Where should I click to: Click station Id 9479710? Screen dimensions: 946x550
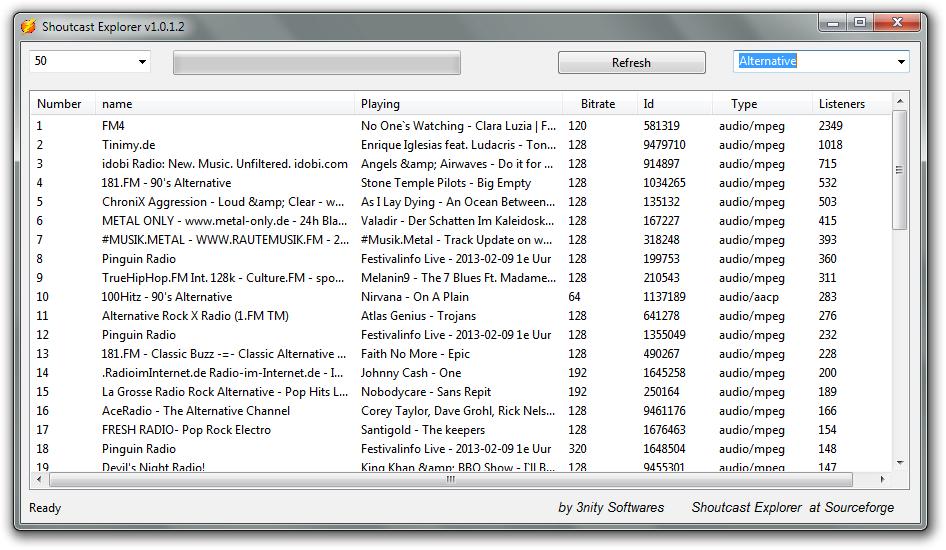tap(664, 145)
